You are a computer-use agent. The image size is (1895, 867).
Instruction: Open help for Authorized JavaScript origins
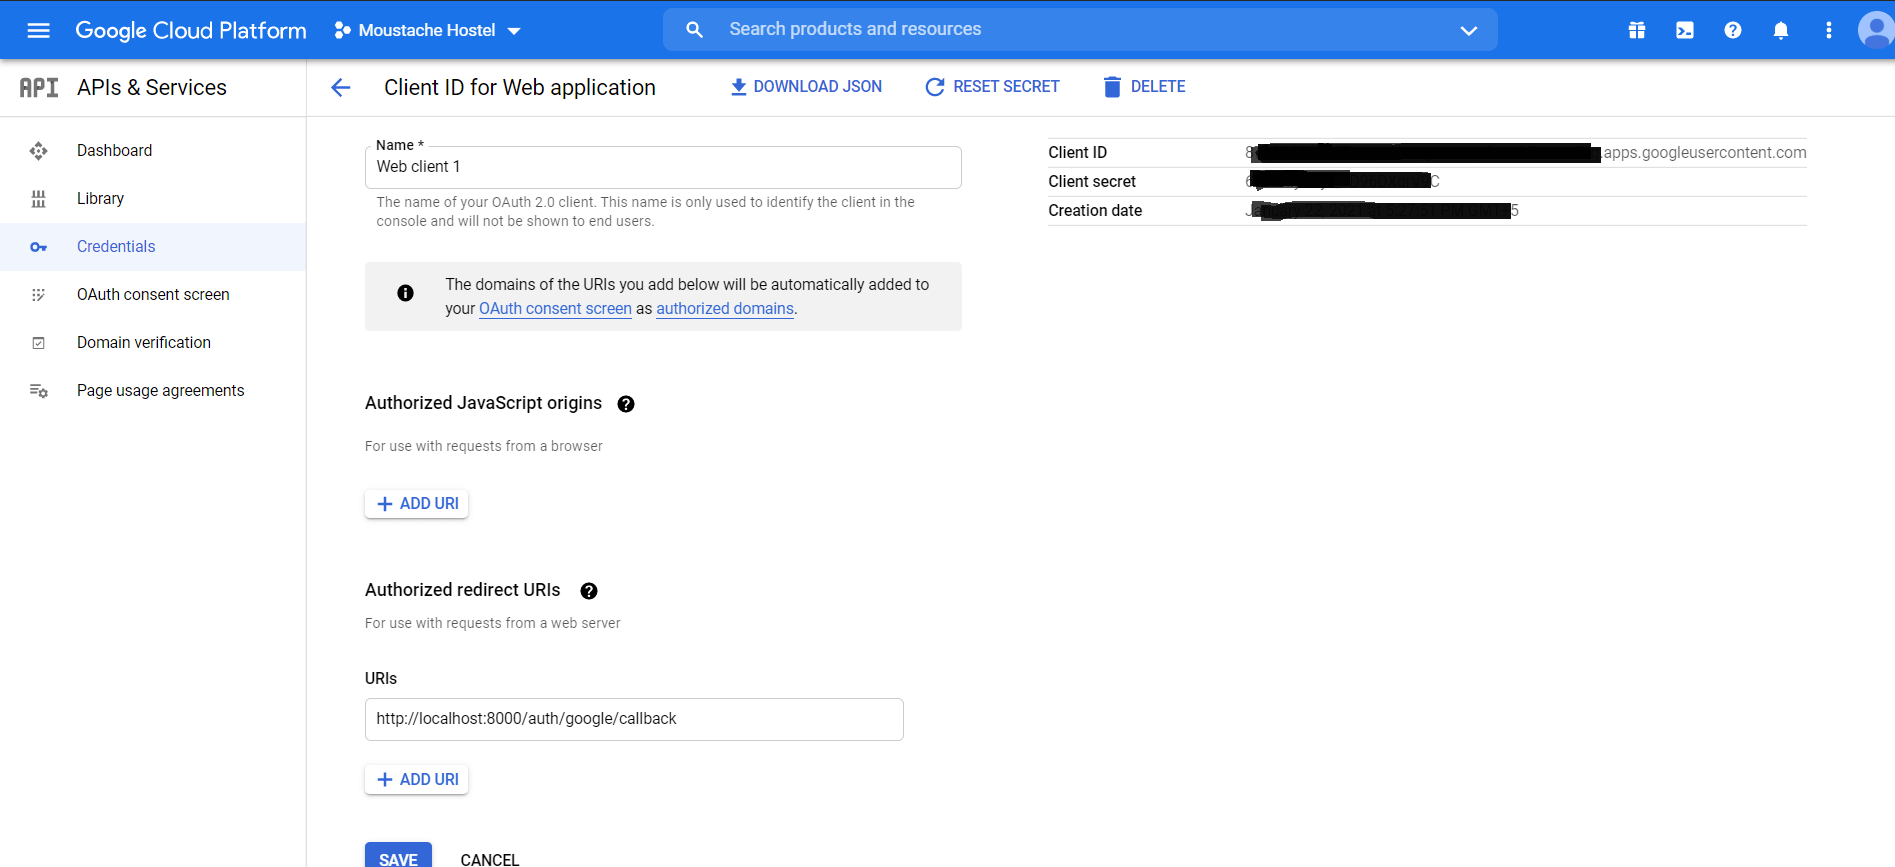(626, 404)
